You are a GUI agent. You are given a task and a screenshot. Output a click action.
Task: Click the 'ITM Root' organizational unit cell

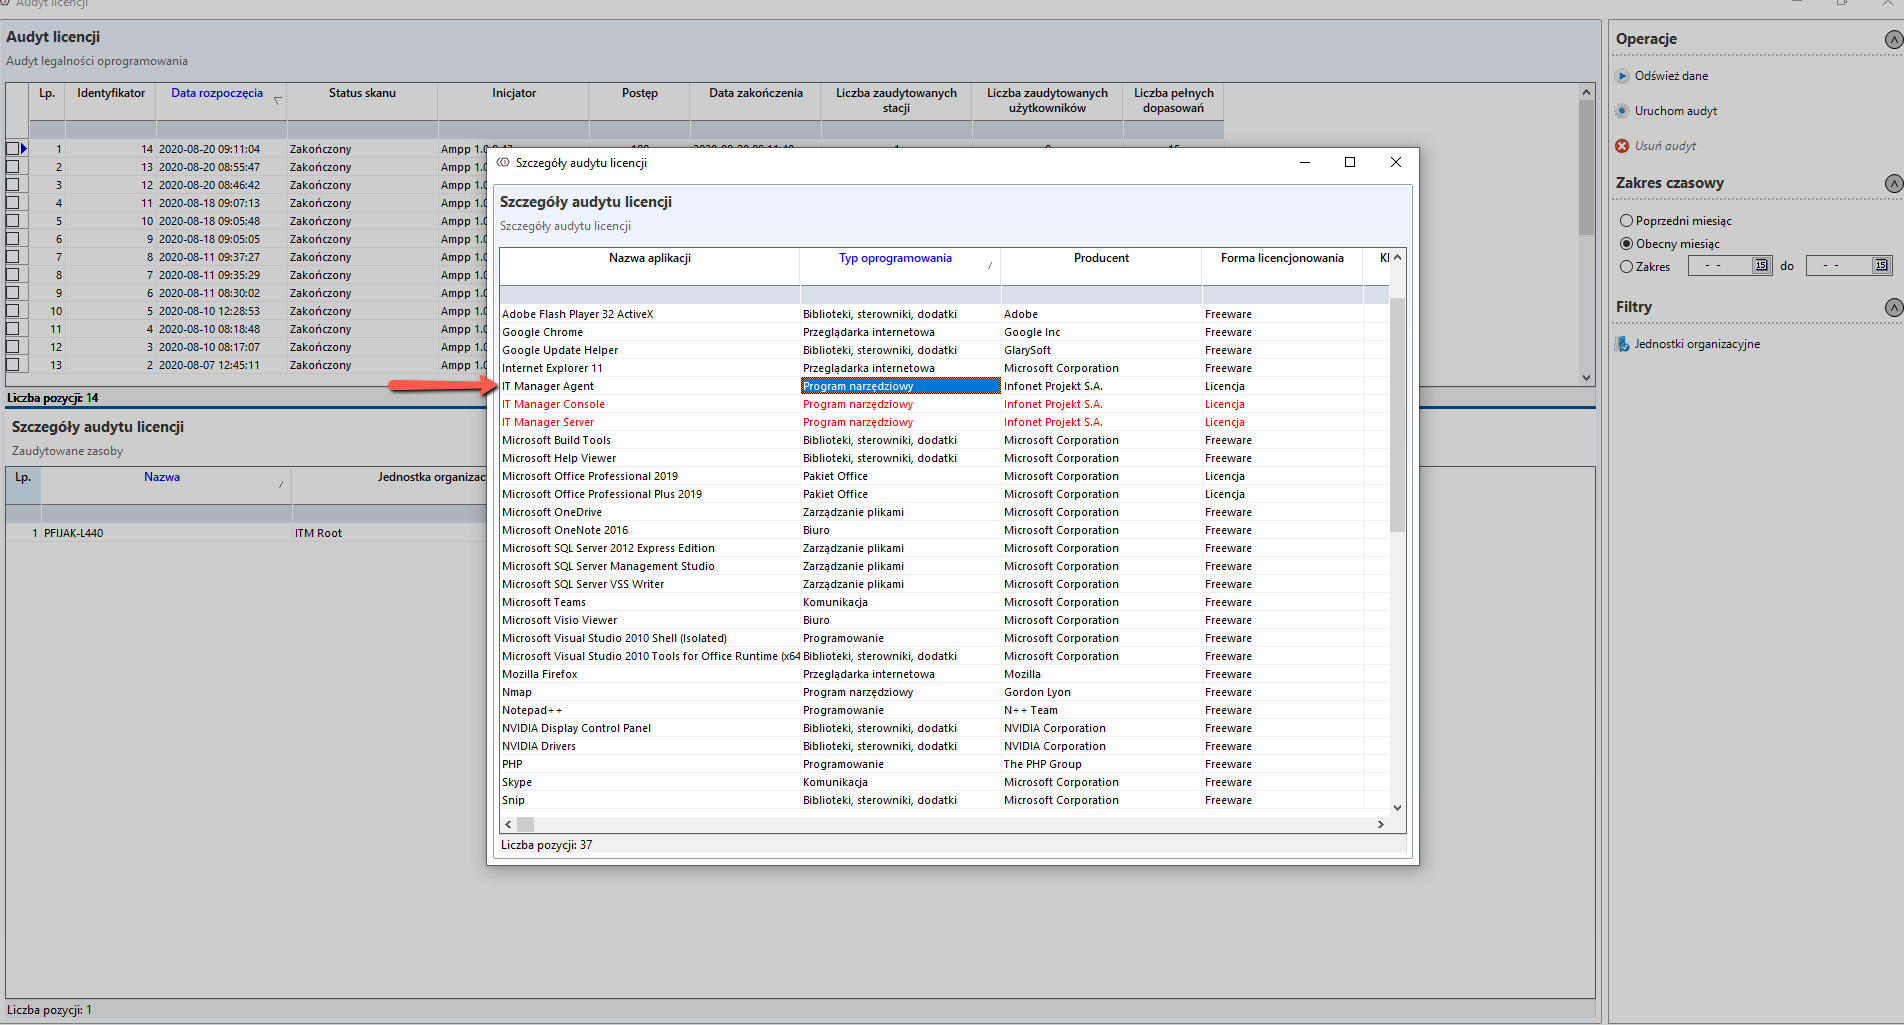pos(390,533)
